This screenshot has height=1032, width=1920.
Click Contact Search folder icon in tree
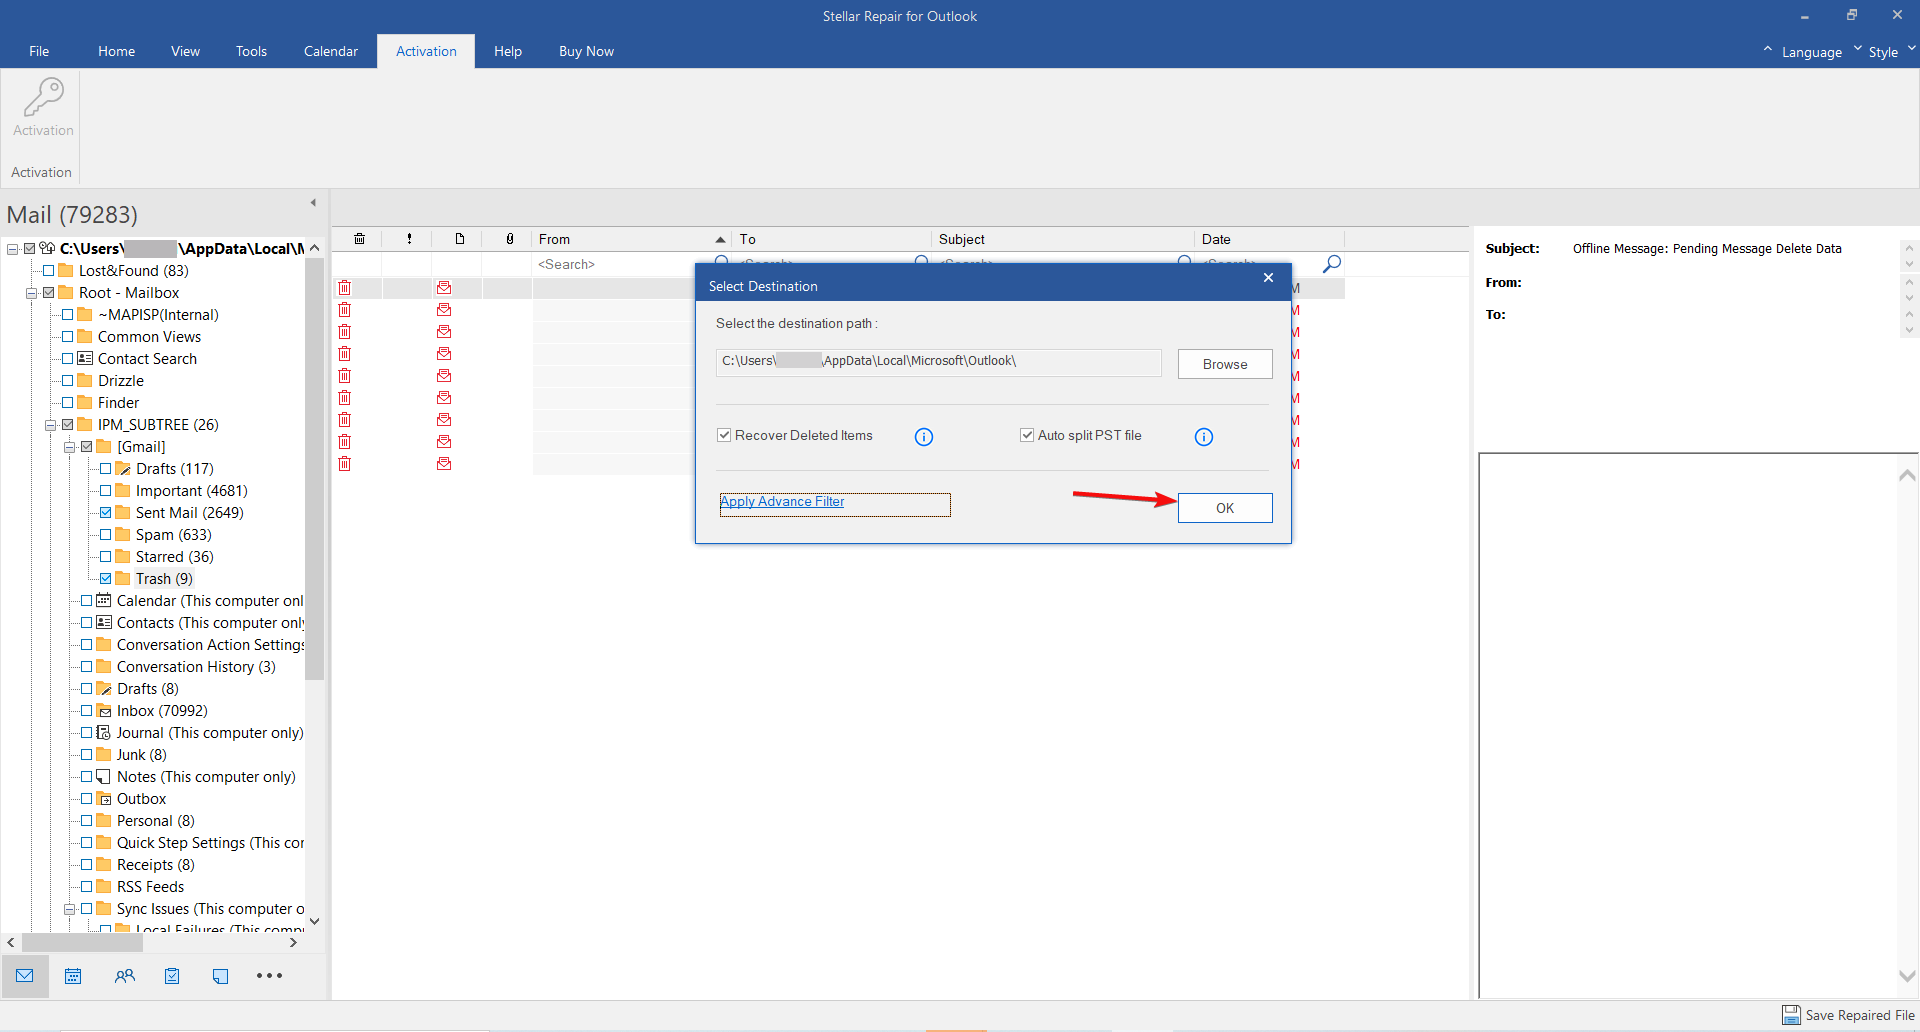coord(85,359)
